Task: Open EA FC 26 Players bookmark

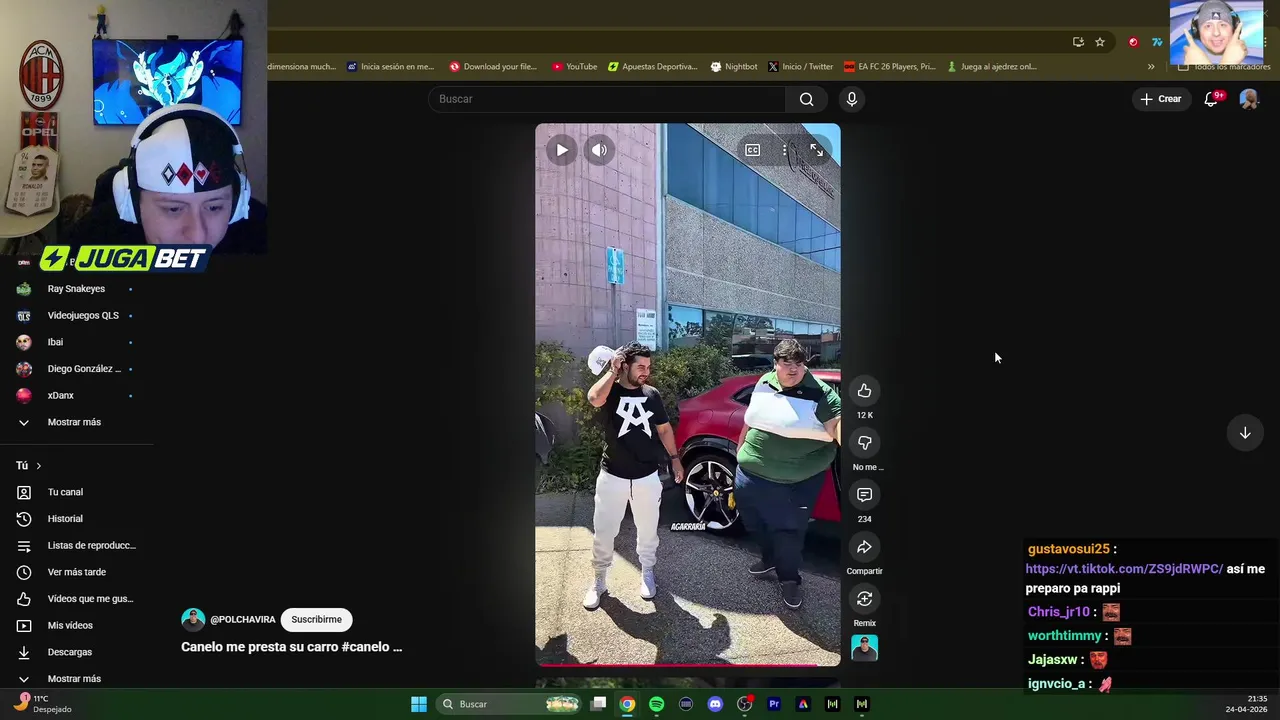Action: pyautogui.click(x=889, y=67)
